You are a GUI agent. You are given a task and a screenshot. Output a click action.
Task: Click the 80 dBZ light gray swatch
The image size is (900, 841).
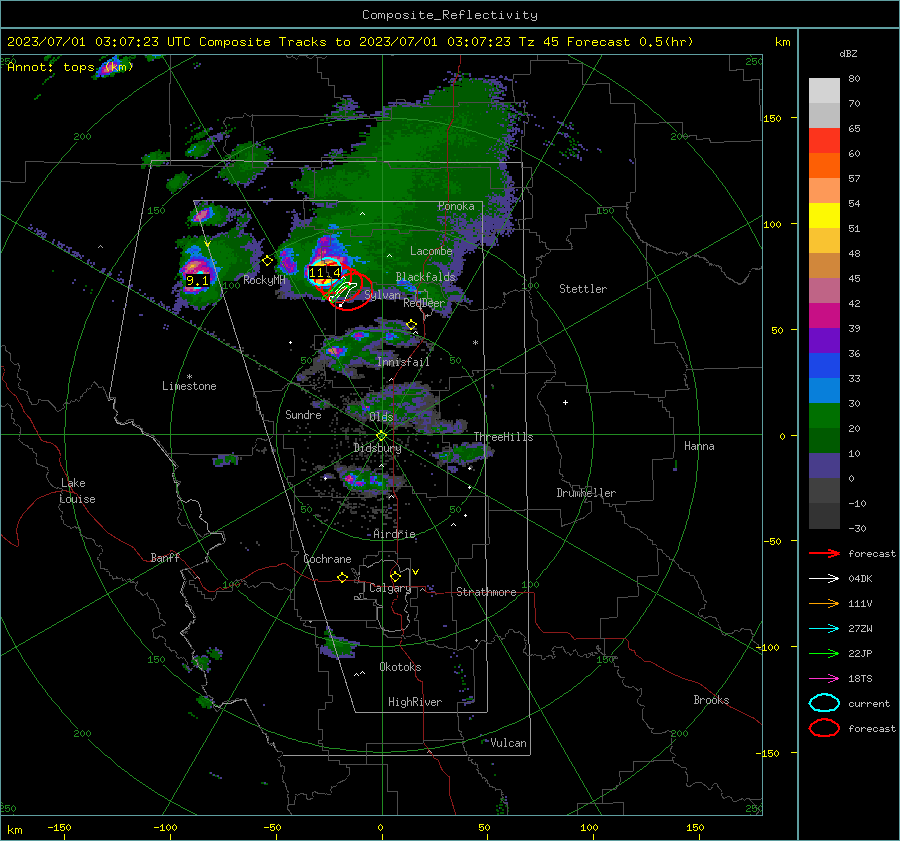(824, 90)
